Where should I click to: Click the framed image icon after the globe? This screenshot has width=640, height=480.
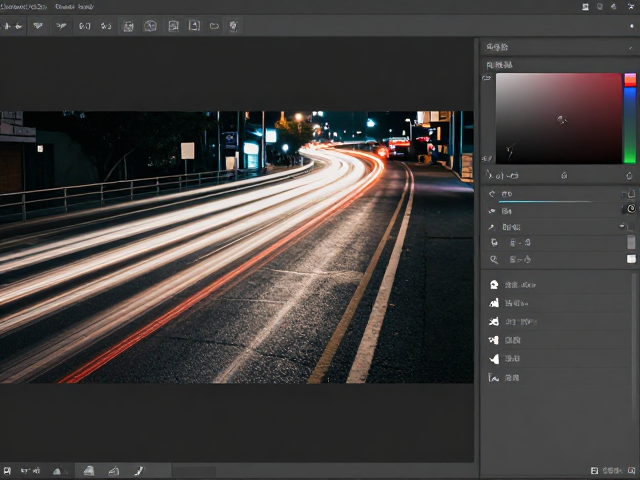pos(173,26)
